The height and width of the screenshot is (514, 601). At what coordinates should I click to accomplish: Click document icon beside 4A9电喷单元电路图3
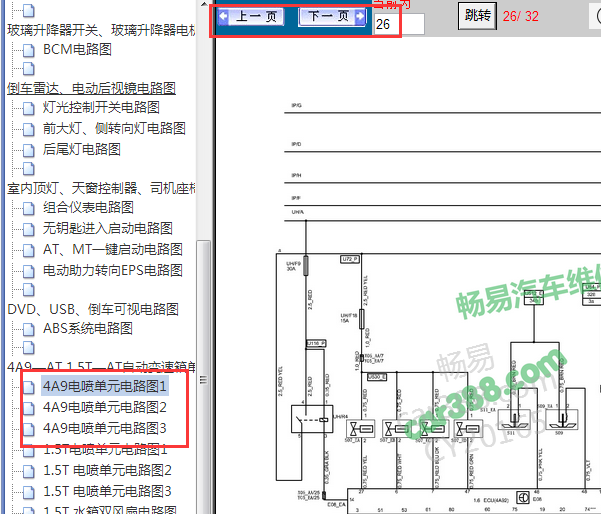pos(28,429)
